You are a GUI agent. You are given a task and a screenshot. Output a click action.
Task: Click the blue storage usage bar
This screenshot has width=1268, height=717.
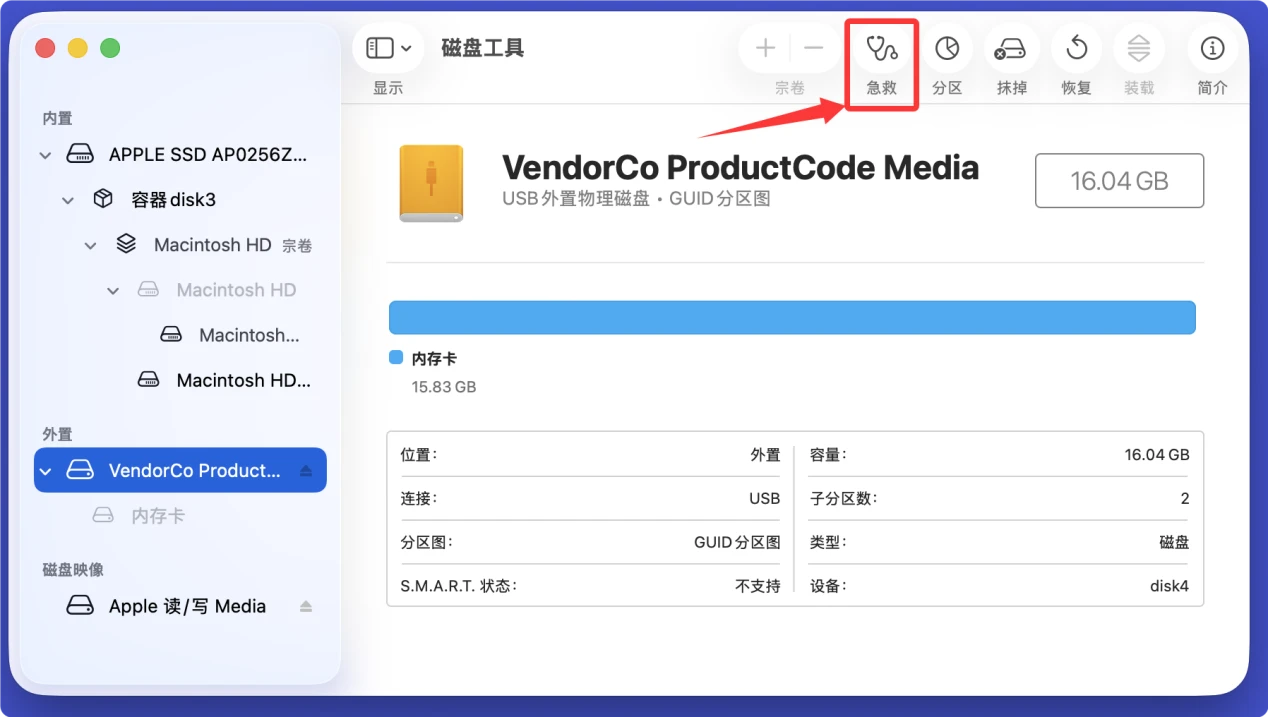(x=792, y=317)
